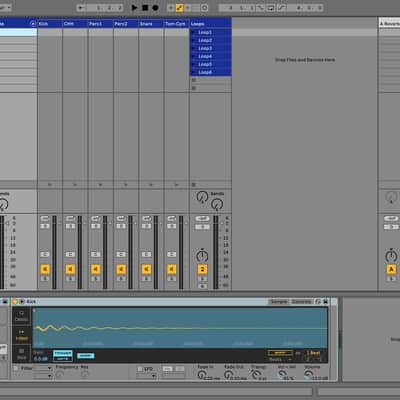Viewport: 400px width, 400px height.
Task: Enable the Simpler LFO checkbox
Action: (140, 369)
